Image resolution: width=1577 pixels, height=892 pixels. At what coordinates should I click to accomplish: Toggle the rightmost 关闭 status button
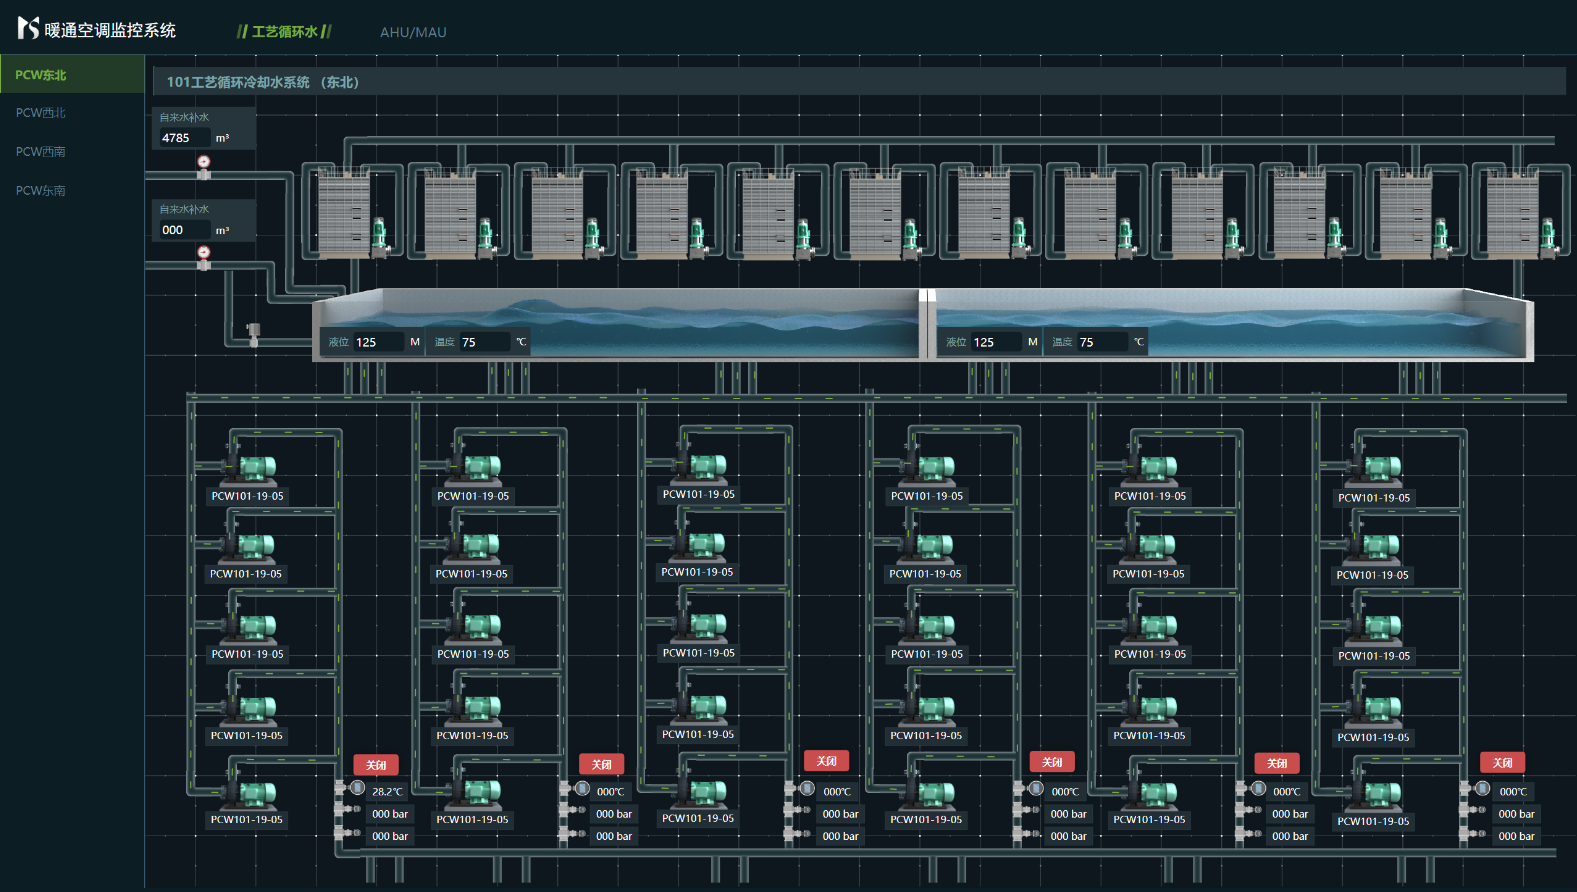(1502, 763)
